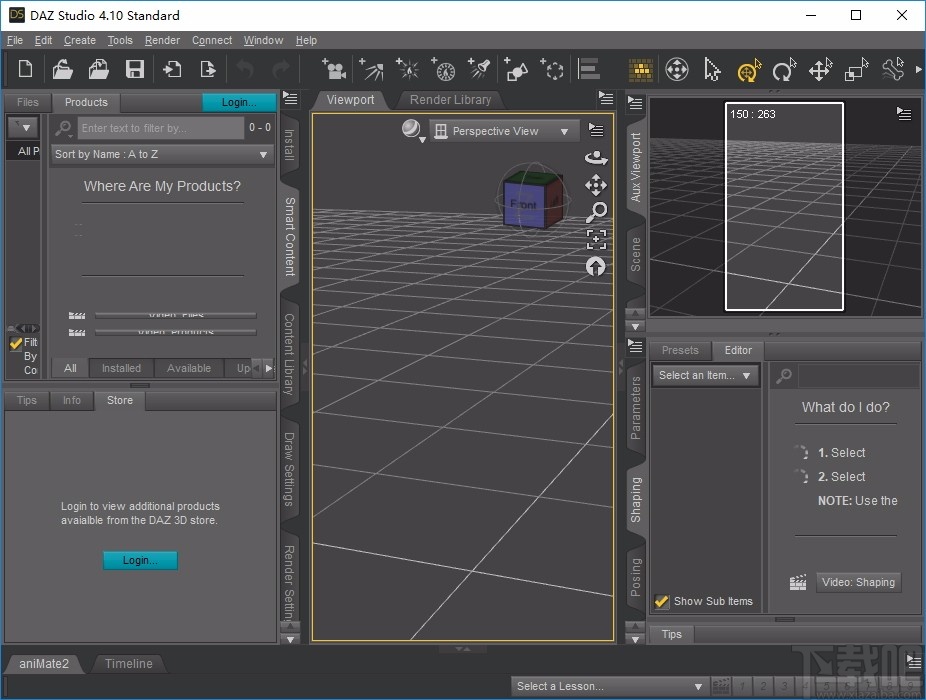Select the Node Selection tool
Screen dimensions: 926x700
coord(712,69)
